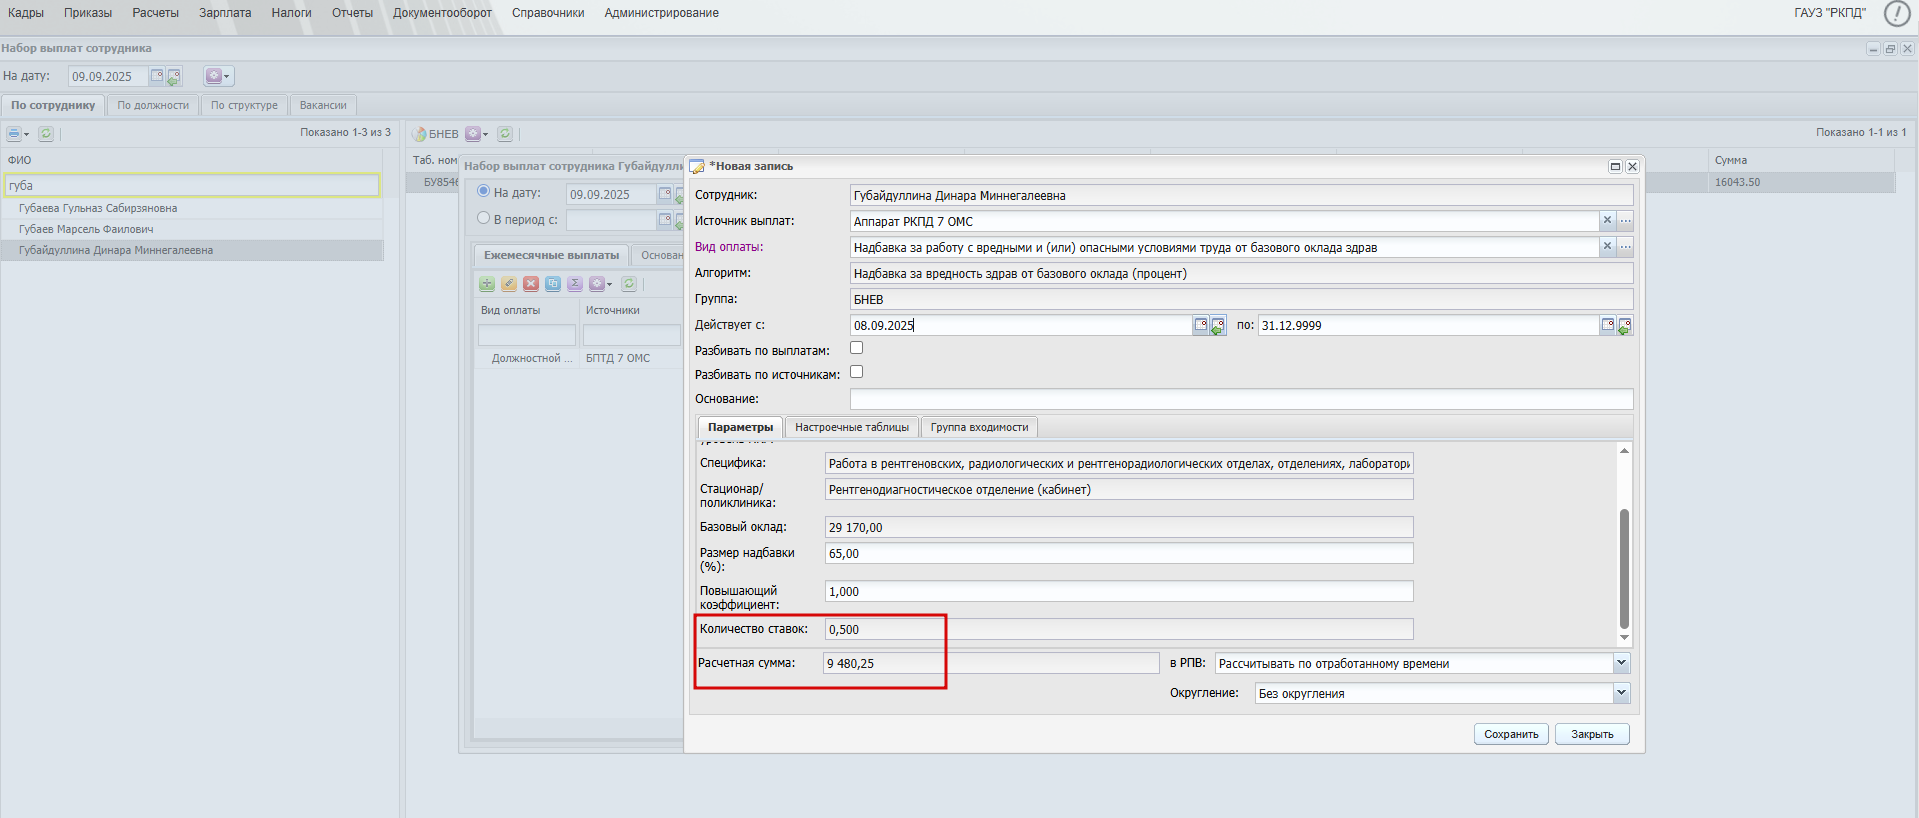Viewport: 1919px width, 818px height.
Task: Open the purple gear actions menu near top date
Action: coord(218,76)
